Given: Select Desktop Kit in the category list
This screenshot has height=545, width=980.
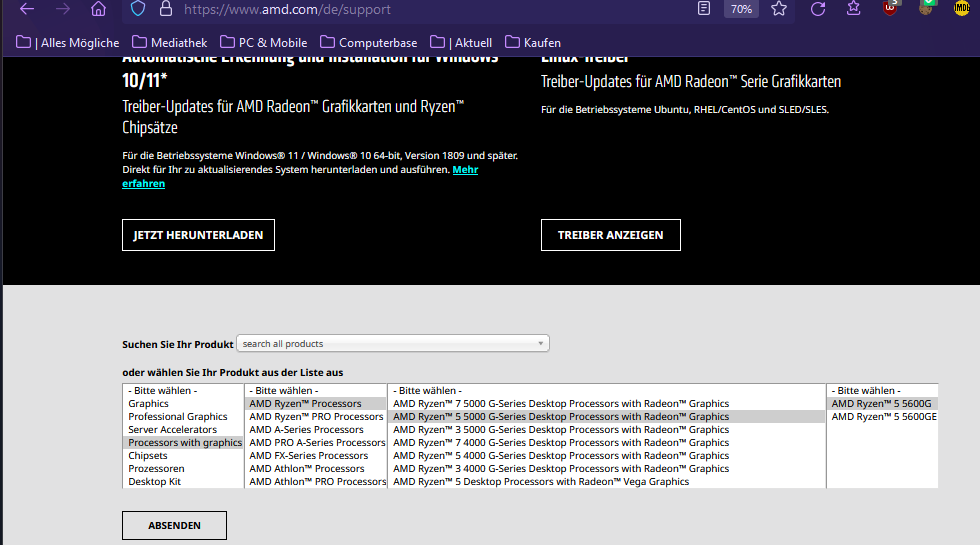Looking at the screenshot, I should point(182,482).
